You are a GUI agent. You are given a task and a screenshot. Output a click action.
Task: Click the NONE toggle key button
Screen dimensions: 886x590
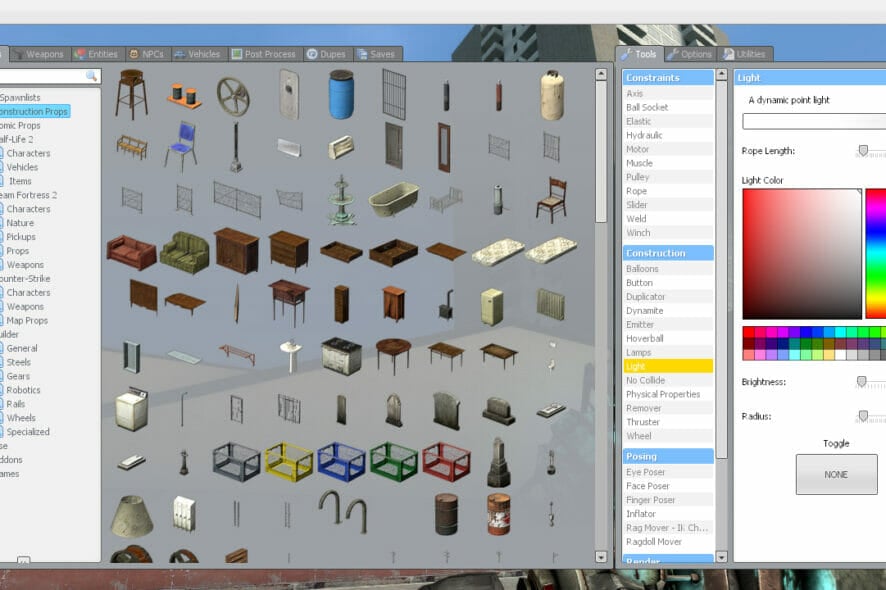836,475
